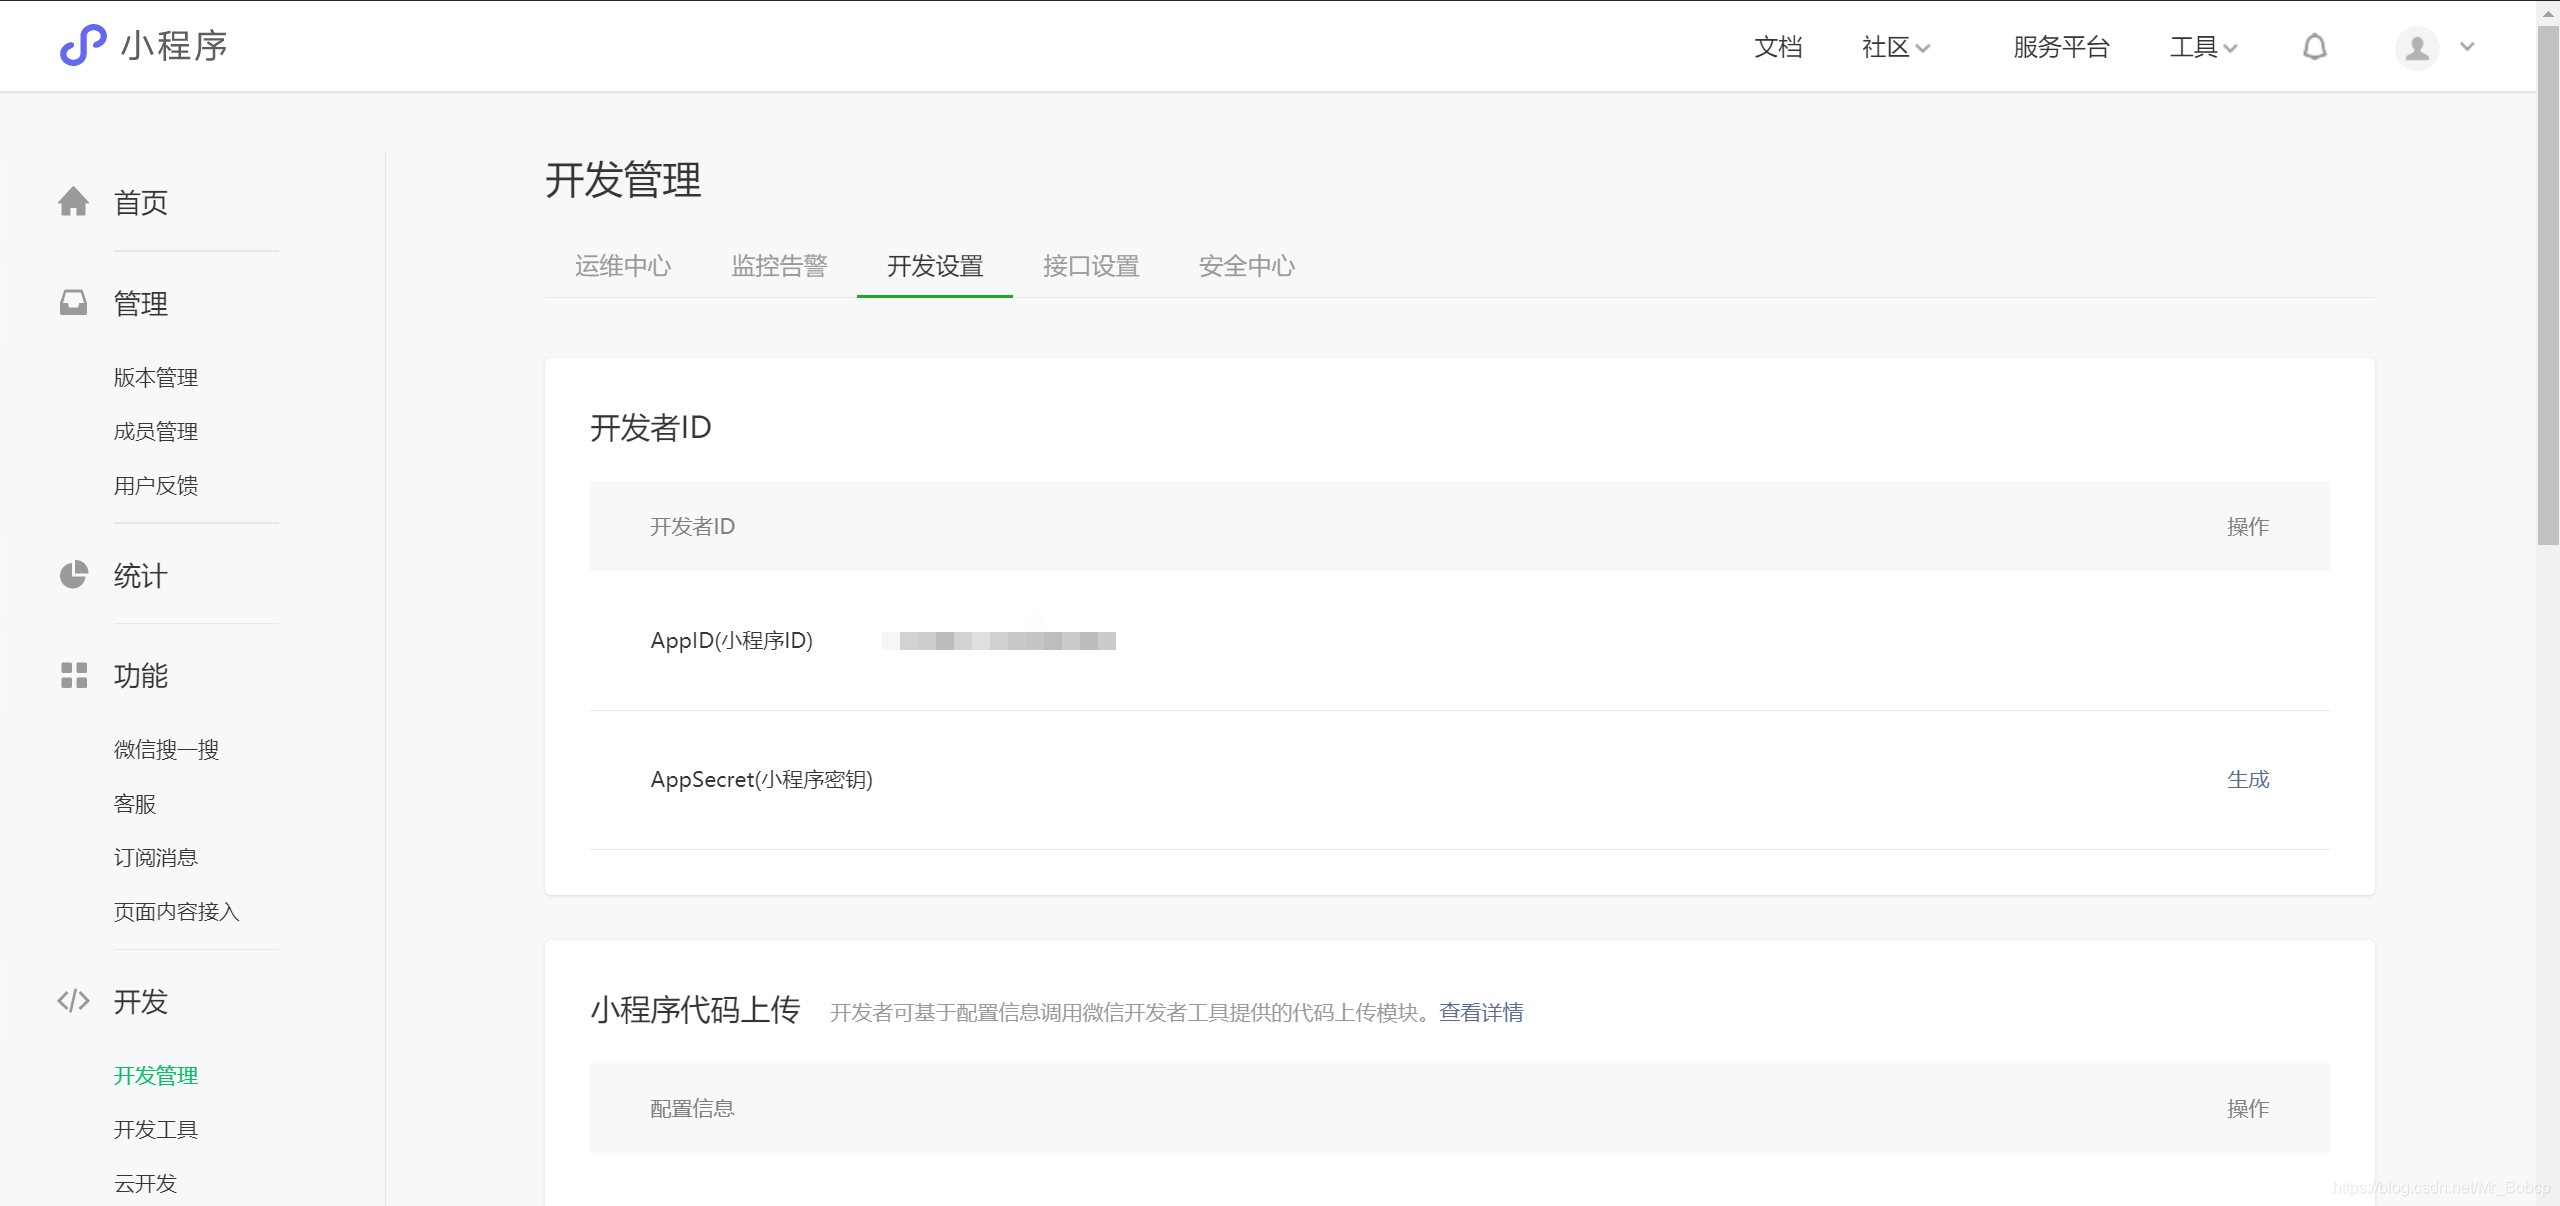This screenshot has width=2560, height=1206.
Task: Select 管理 section in sidebar
Action: [141, 304]
